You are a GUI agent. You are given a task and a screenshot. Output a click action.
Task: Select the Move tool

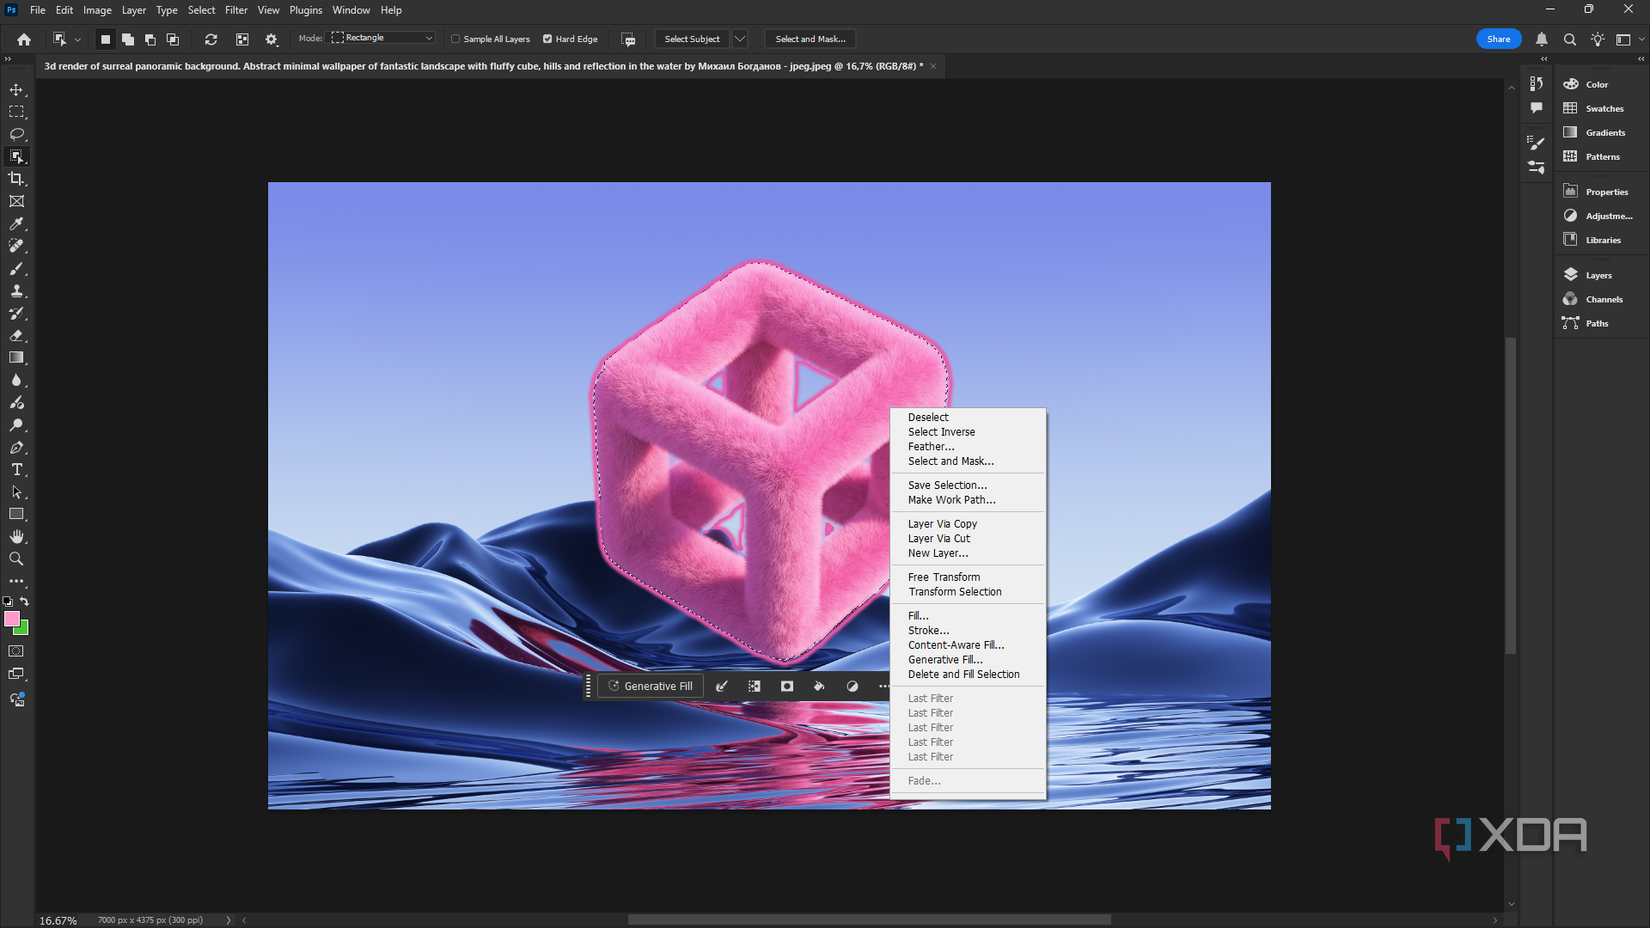tap(17, 89)
